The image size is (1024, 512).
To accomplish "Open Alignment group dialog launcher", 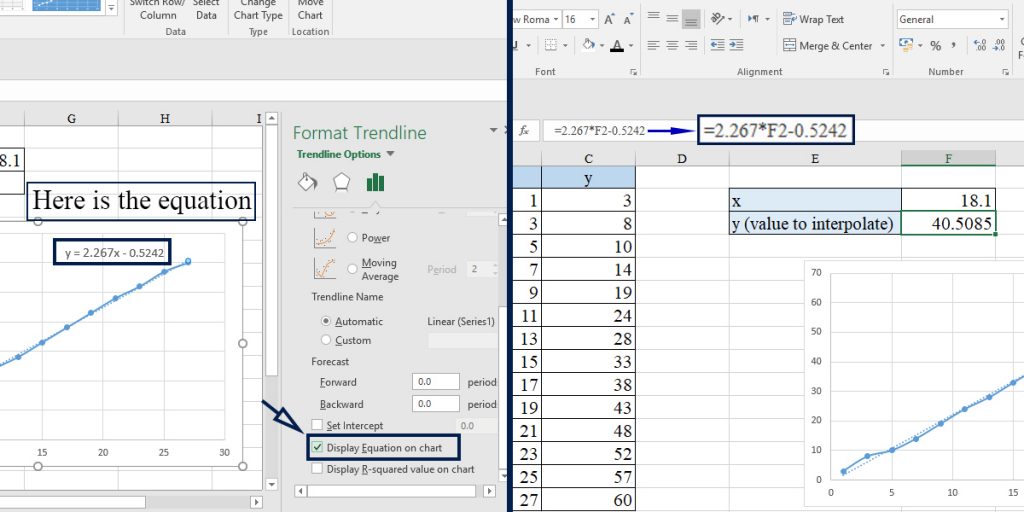I will pos(886,72).
